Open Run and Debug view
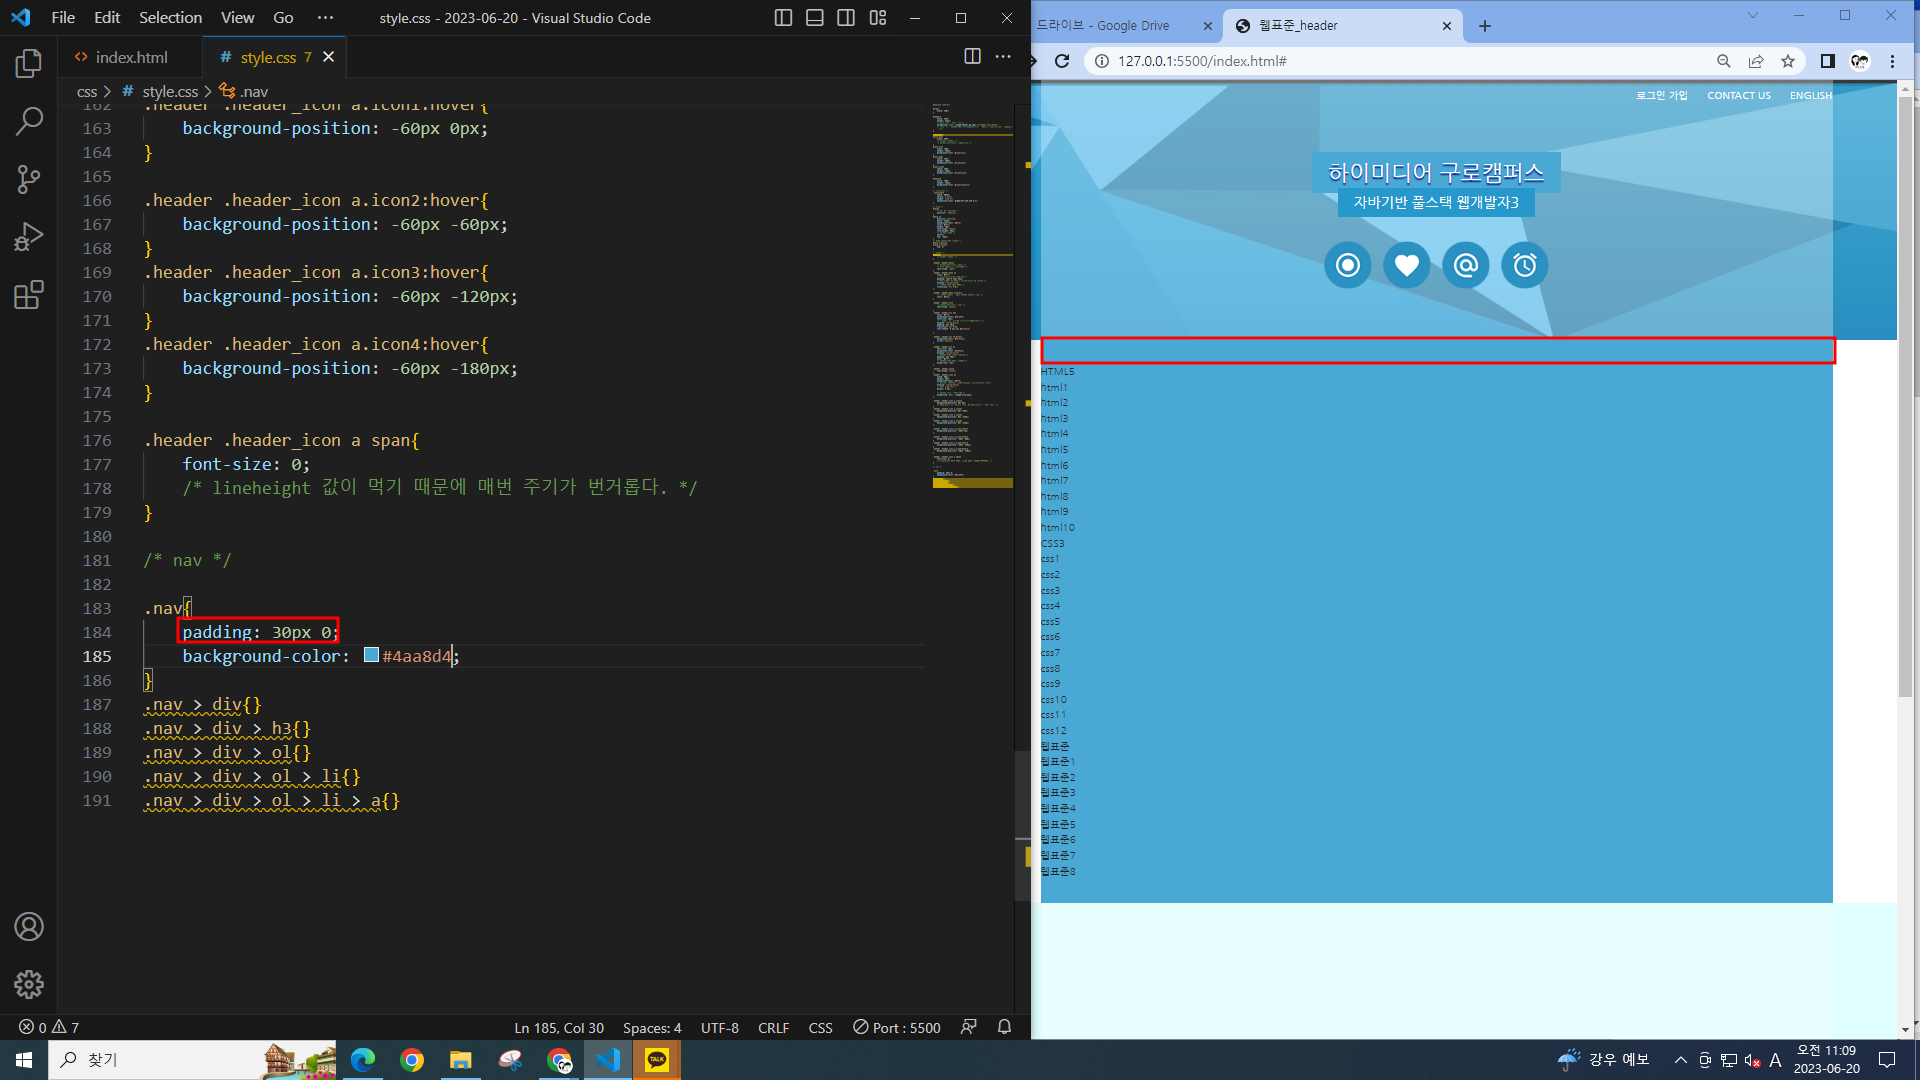The width and height of the screenshot is (1920, 1080). point(29,238)
